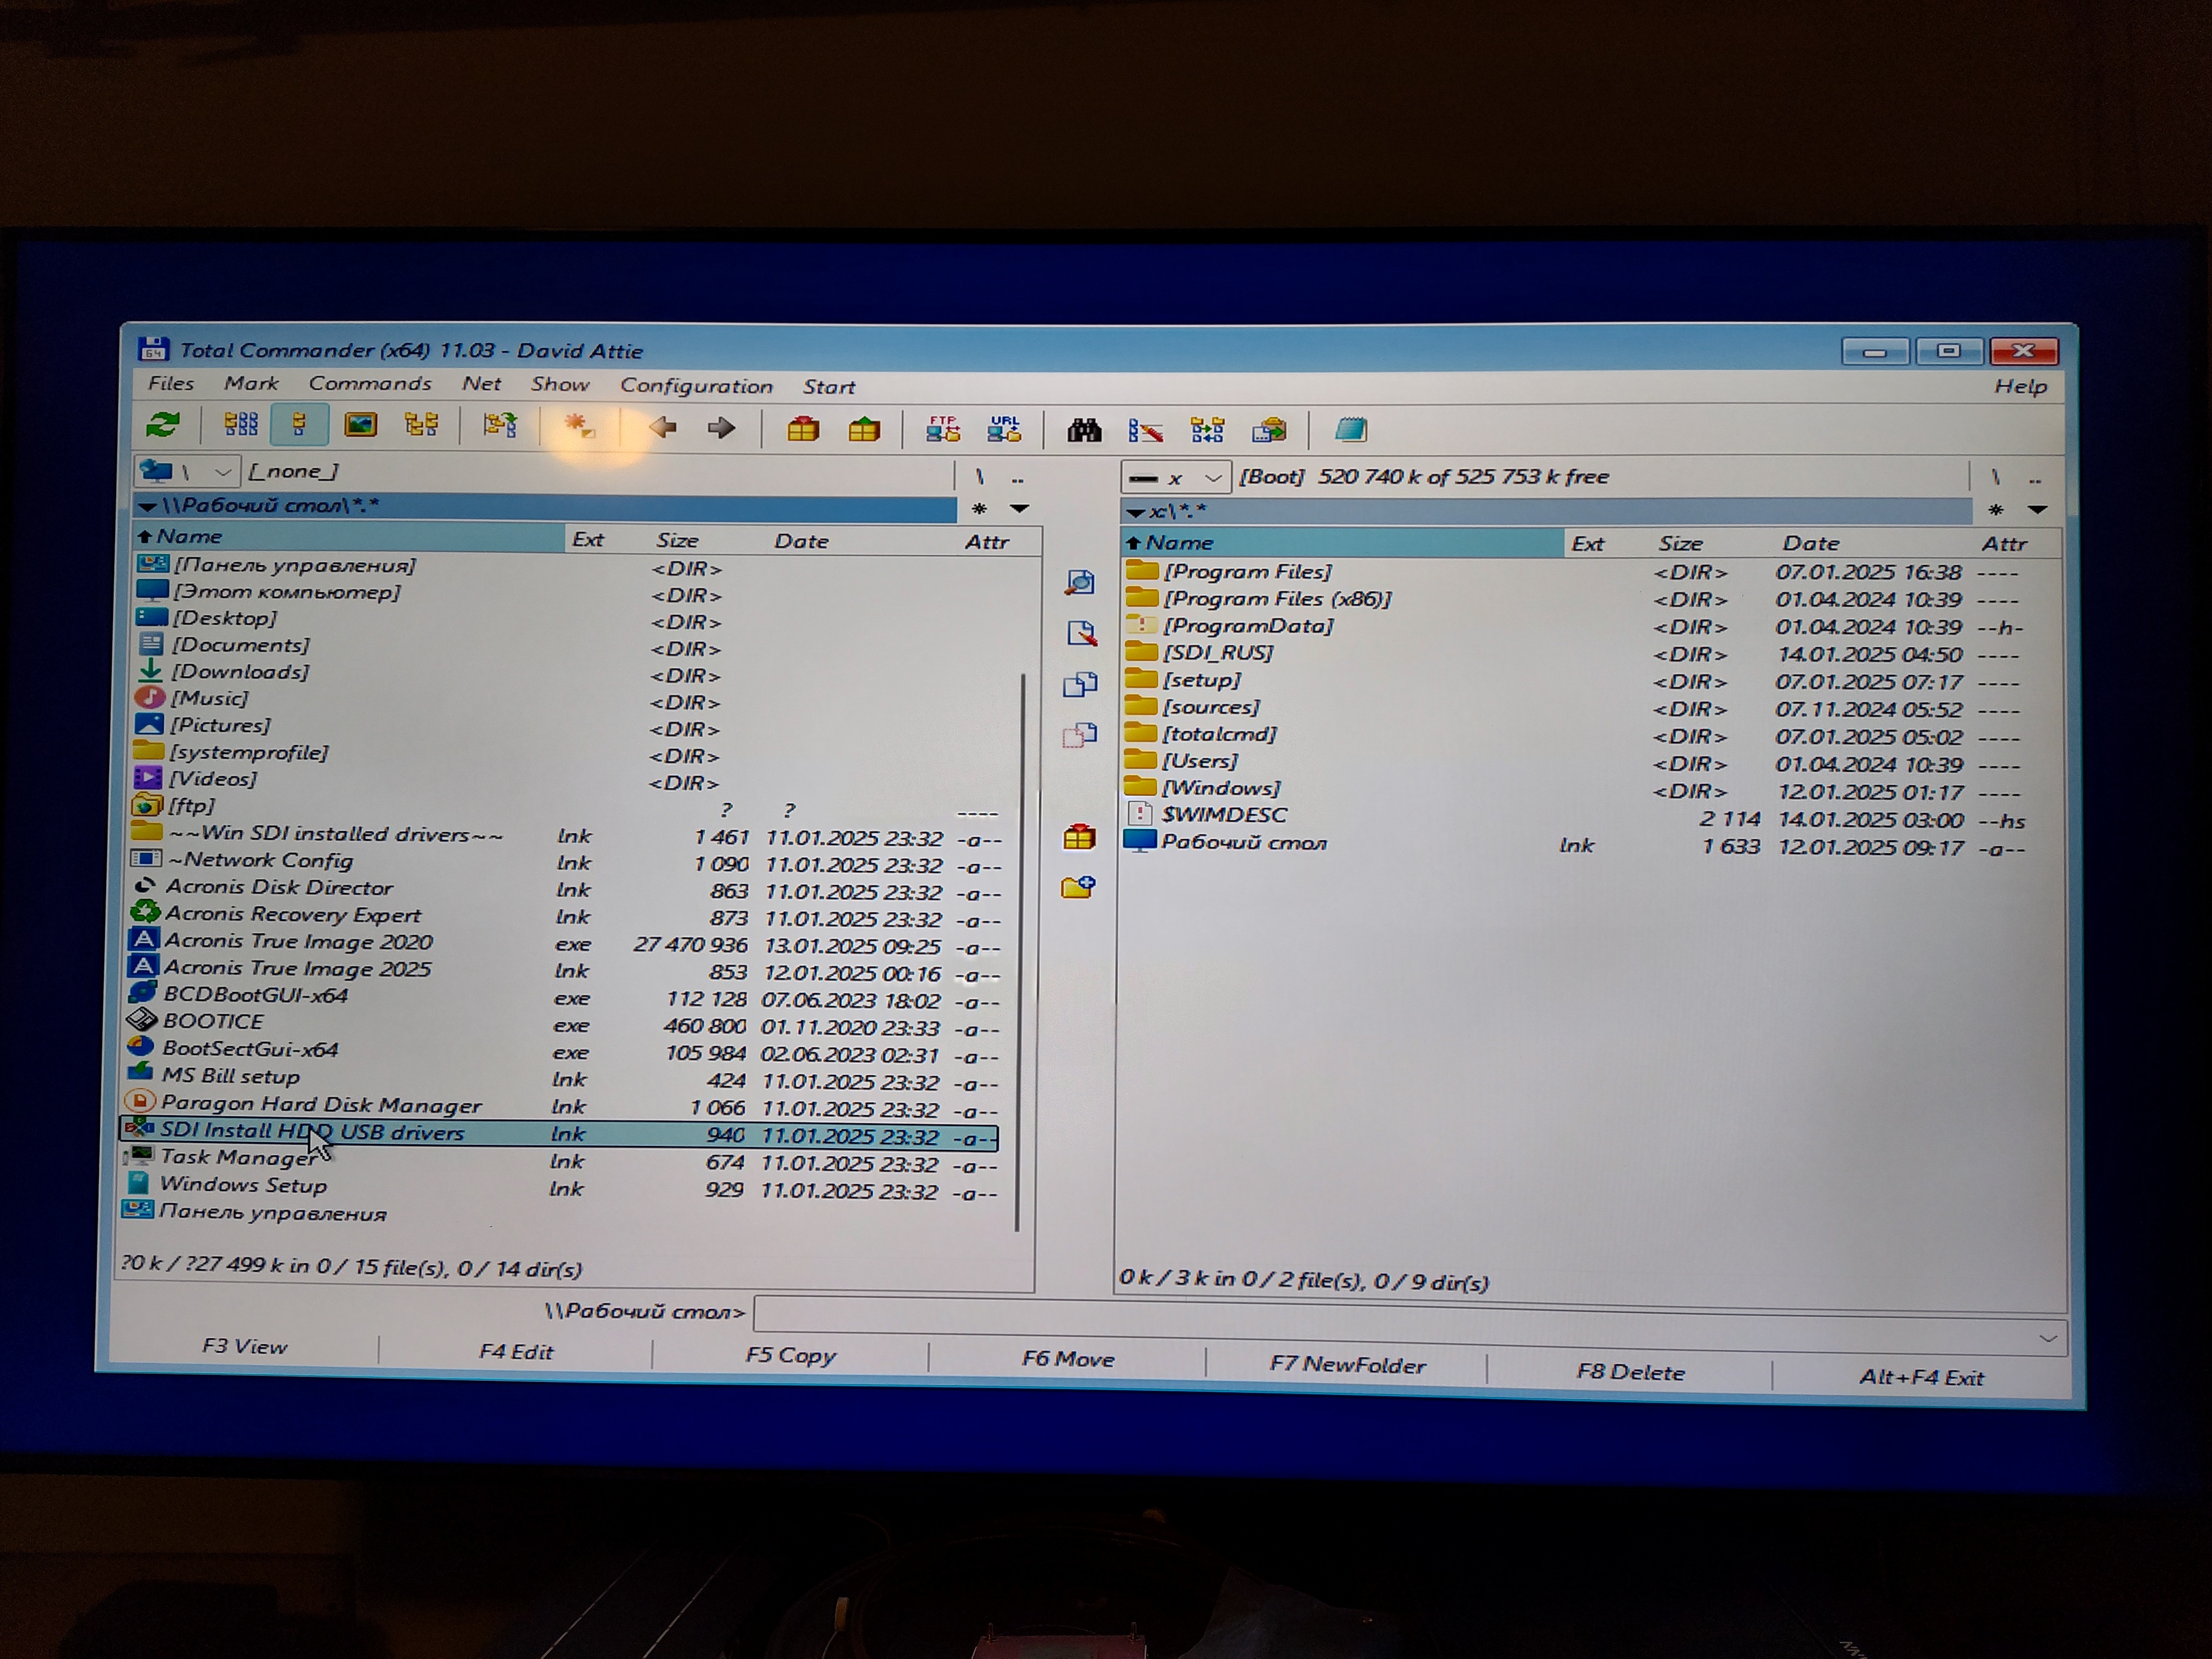
Task: Click the F8 Delete button
Action: point(1630,1372)
